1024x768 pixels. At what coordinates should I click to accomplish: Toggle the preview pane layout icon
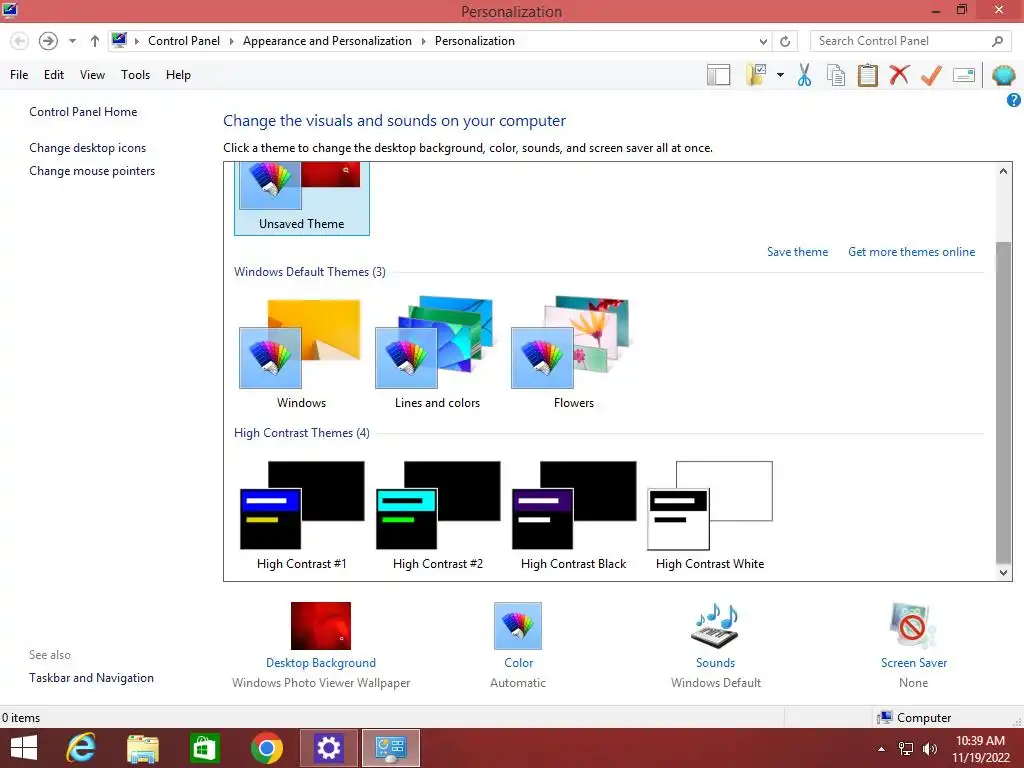point(718,75)
